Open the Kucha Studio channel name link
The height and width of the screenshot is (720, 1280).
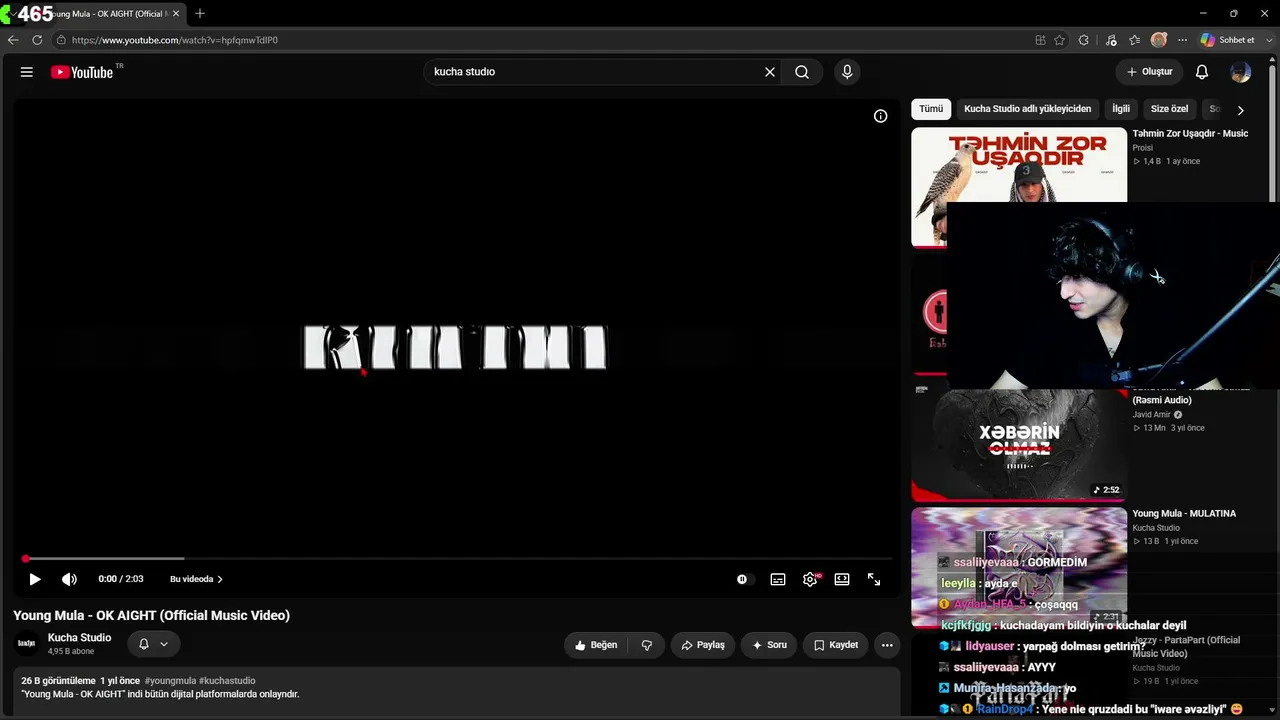[x=80, y=637]
